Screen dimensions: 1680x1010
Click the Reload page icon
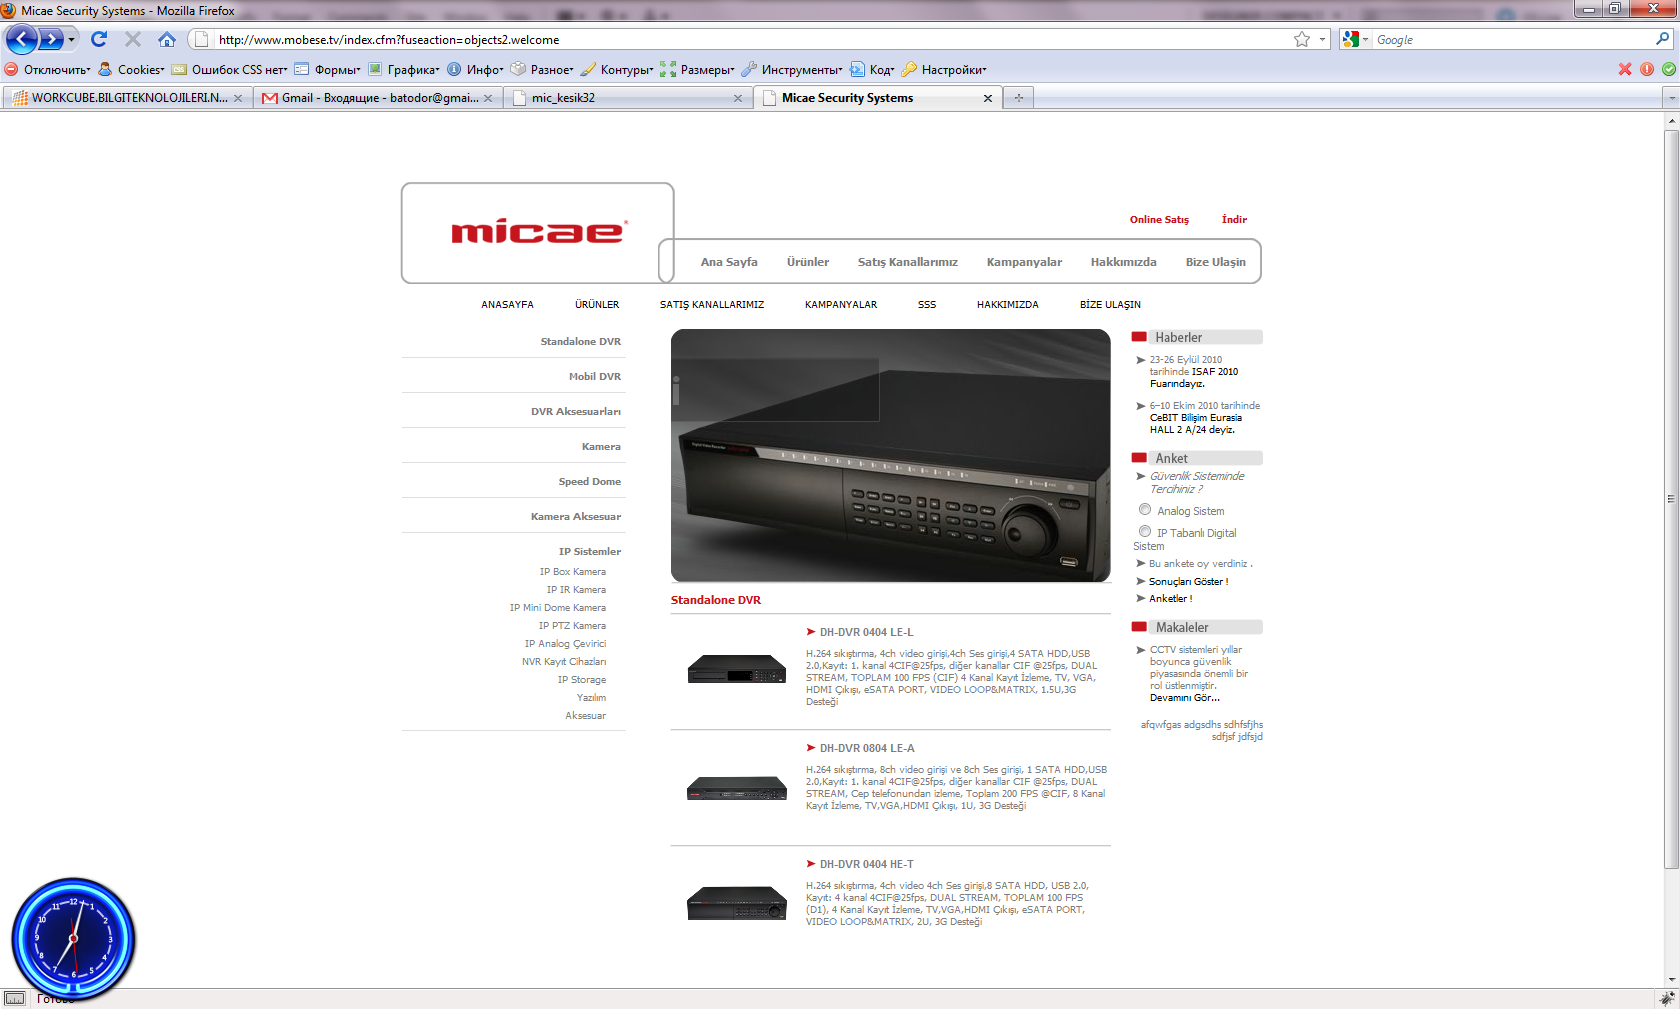point(98,39)
